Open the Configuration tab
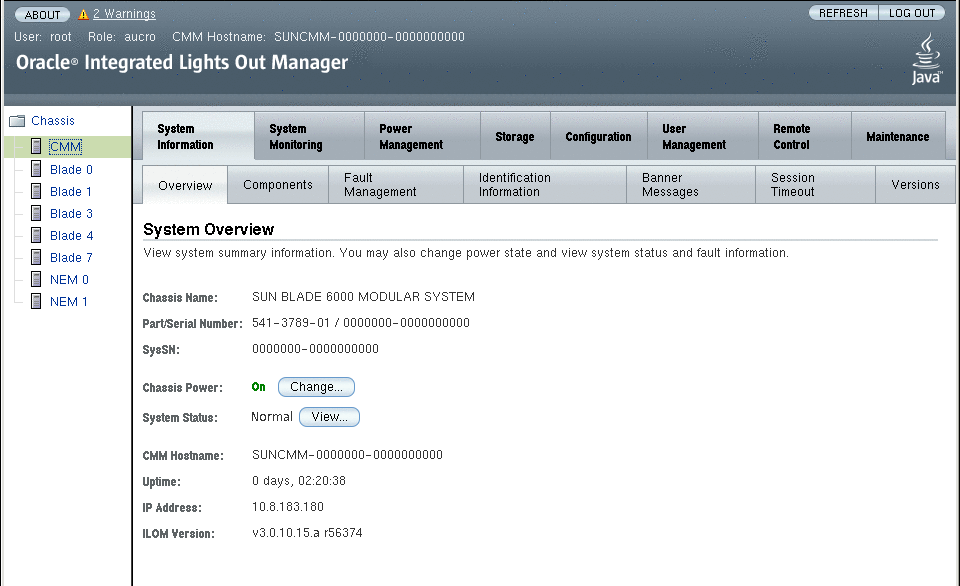 click(599, 137)
